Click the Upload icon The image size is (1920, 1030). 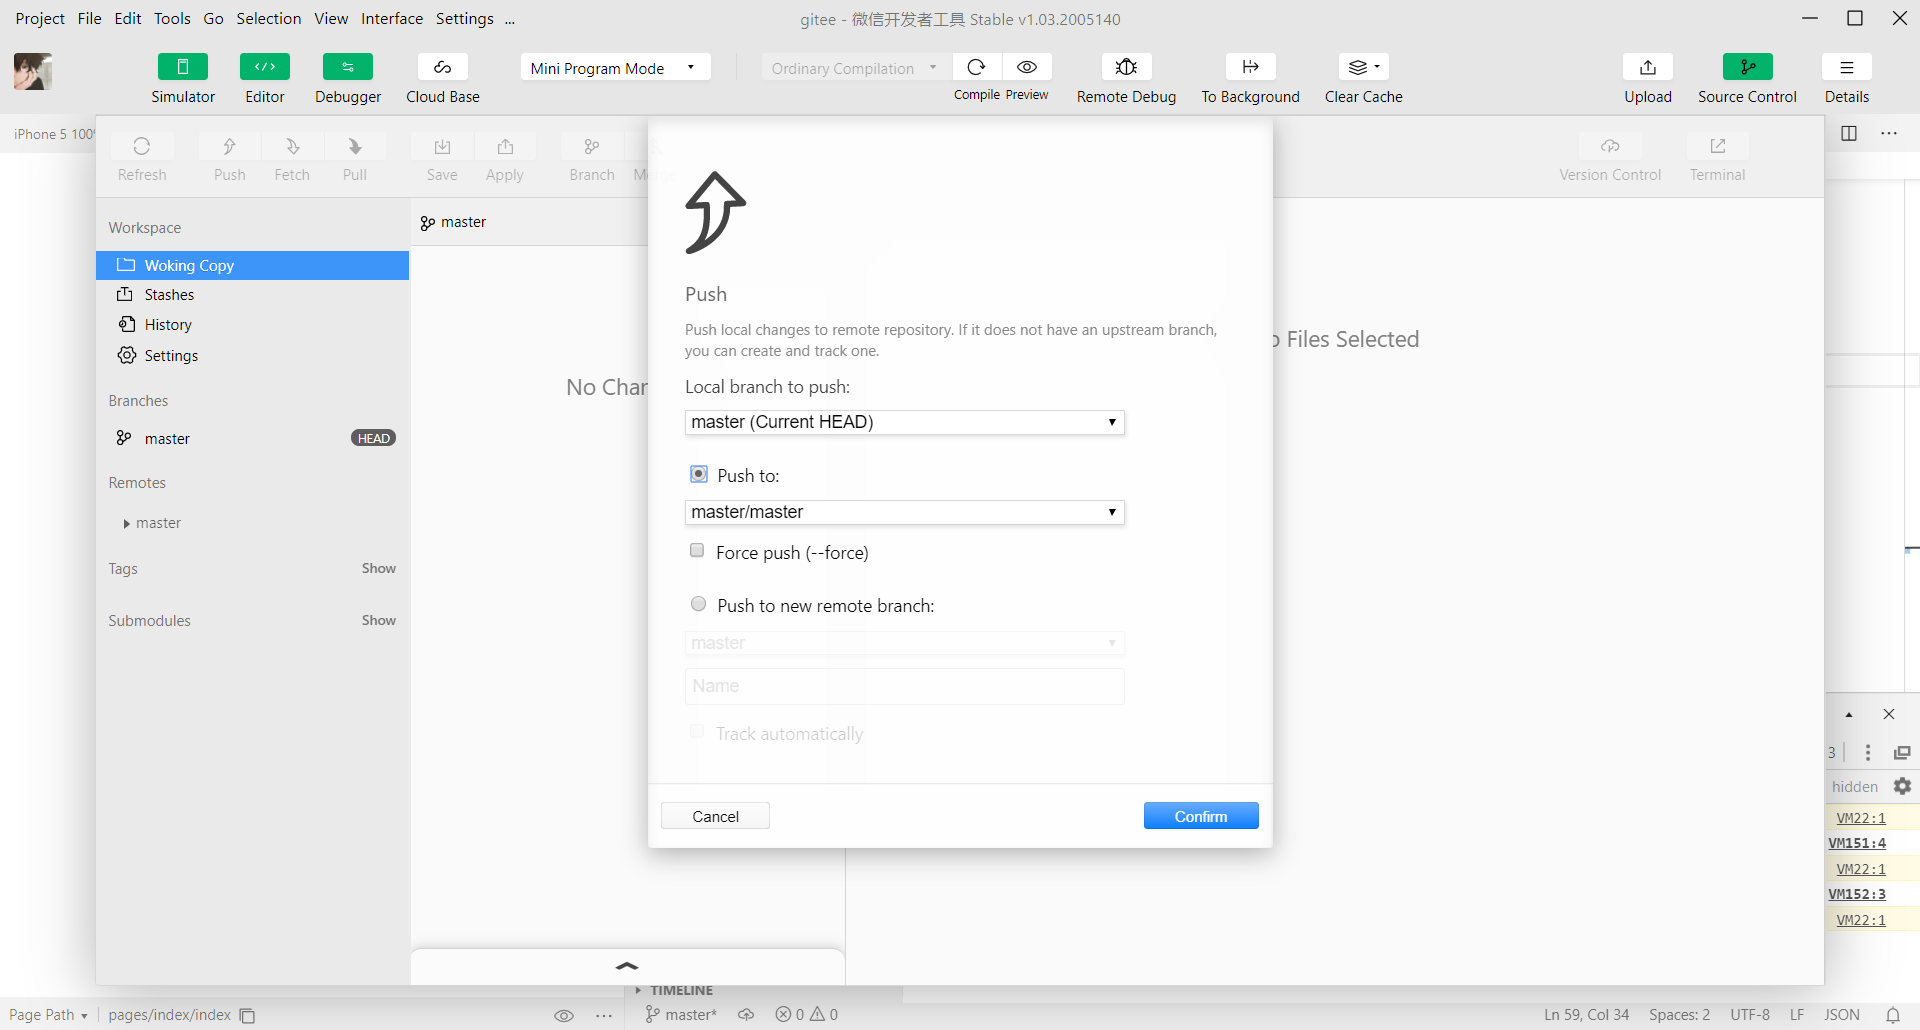[1648, 67]
